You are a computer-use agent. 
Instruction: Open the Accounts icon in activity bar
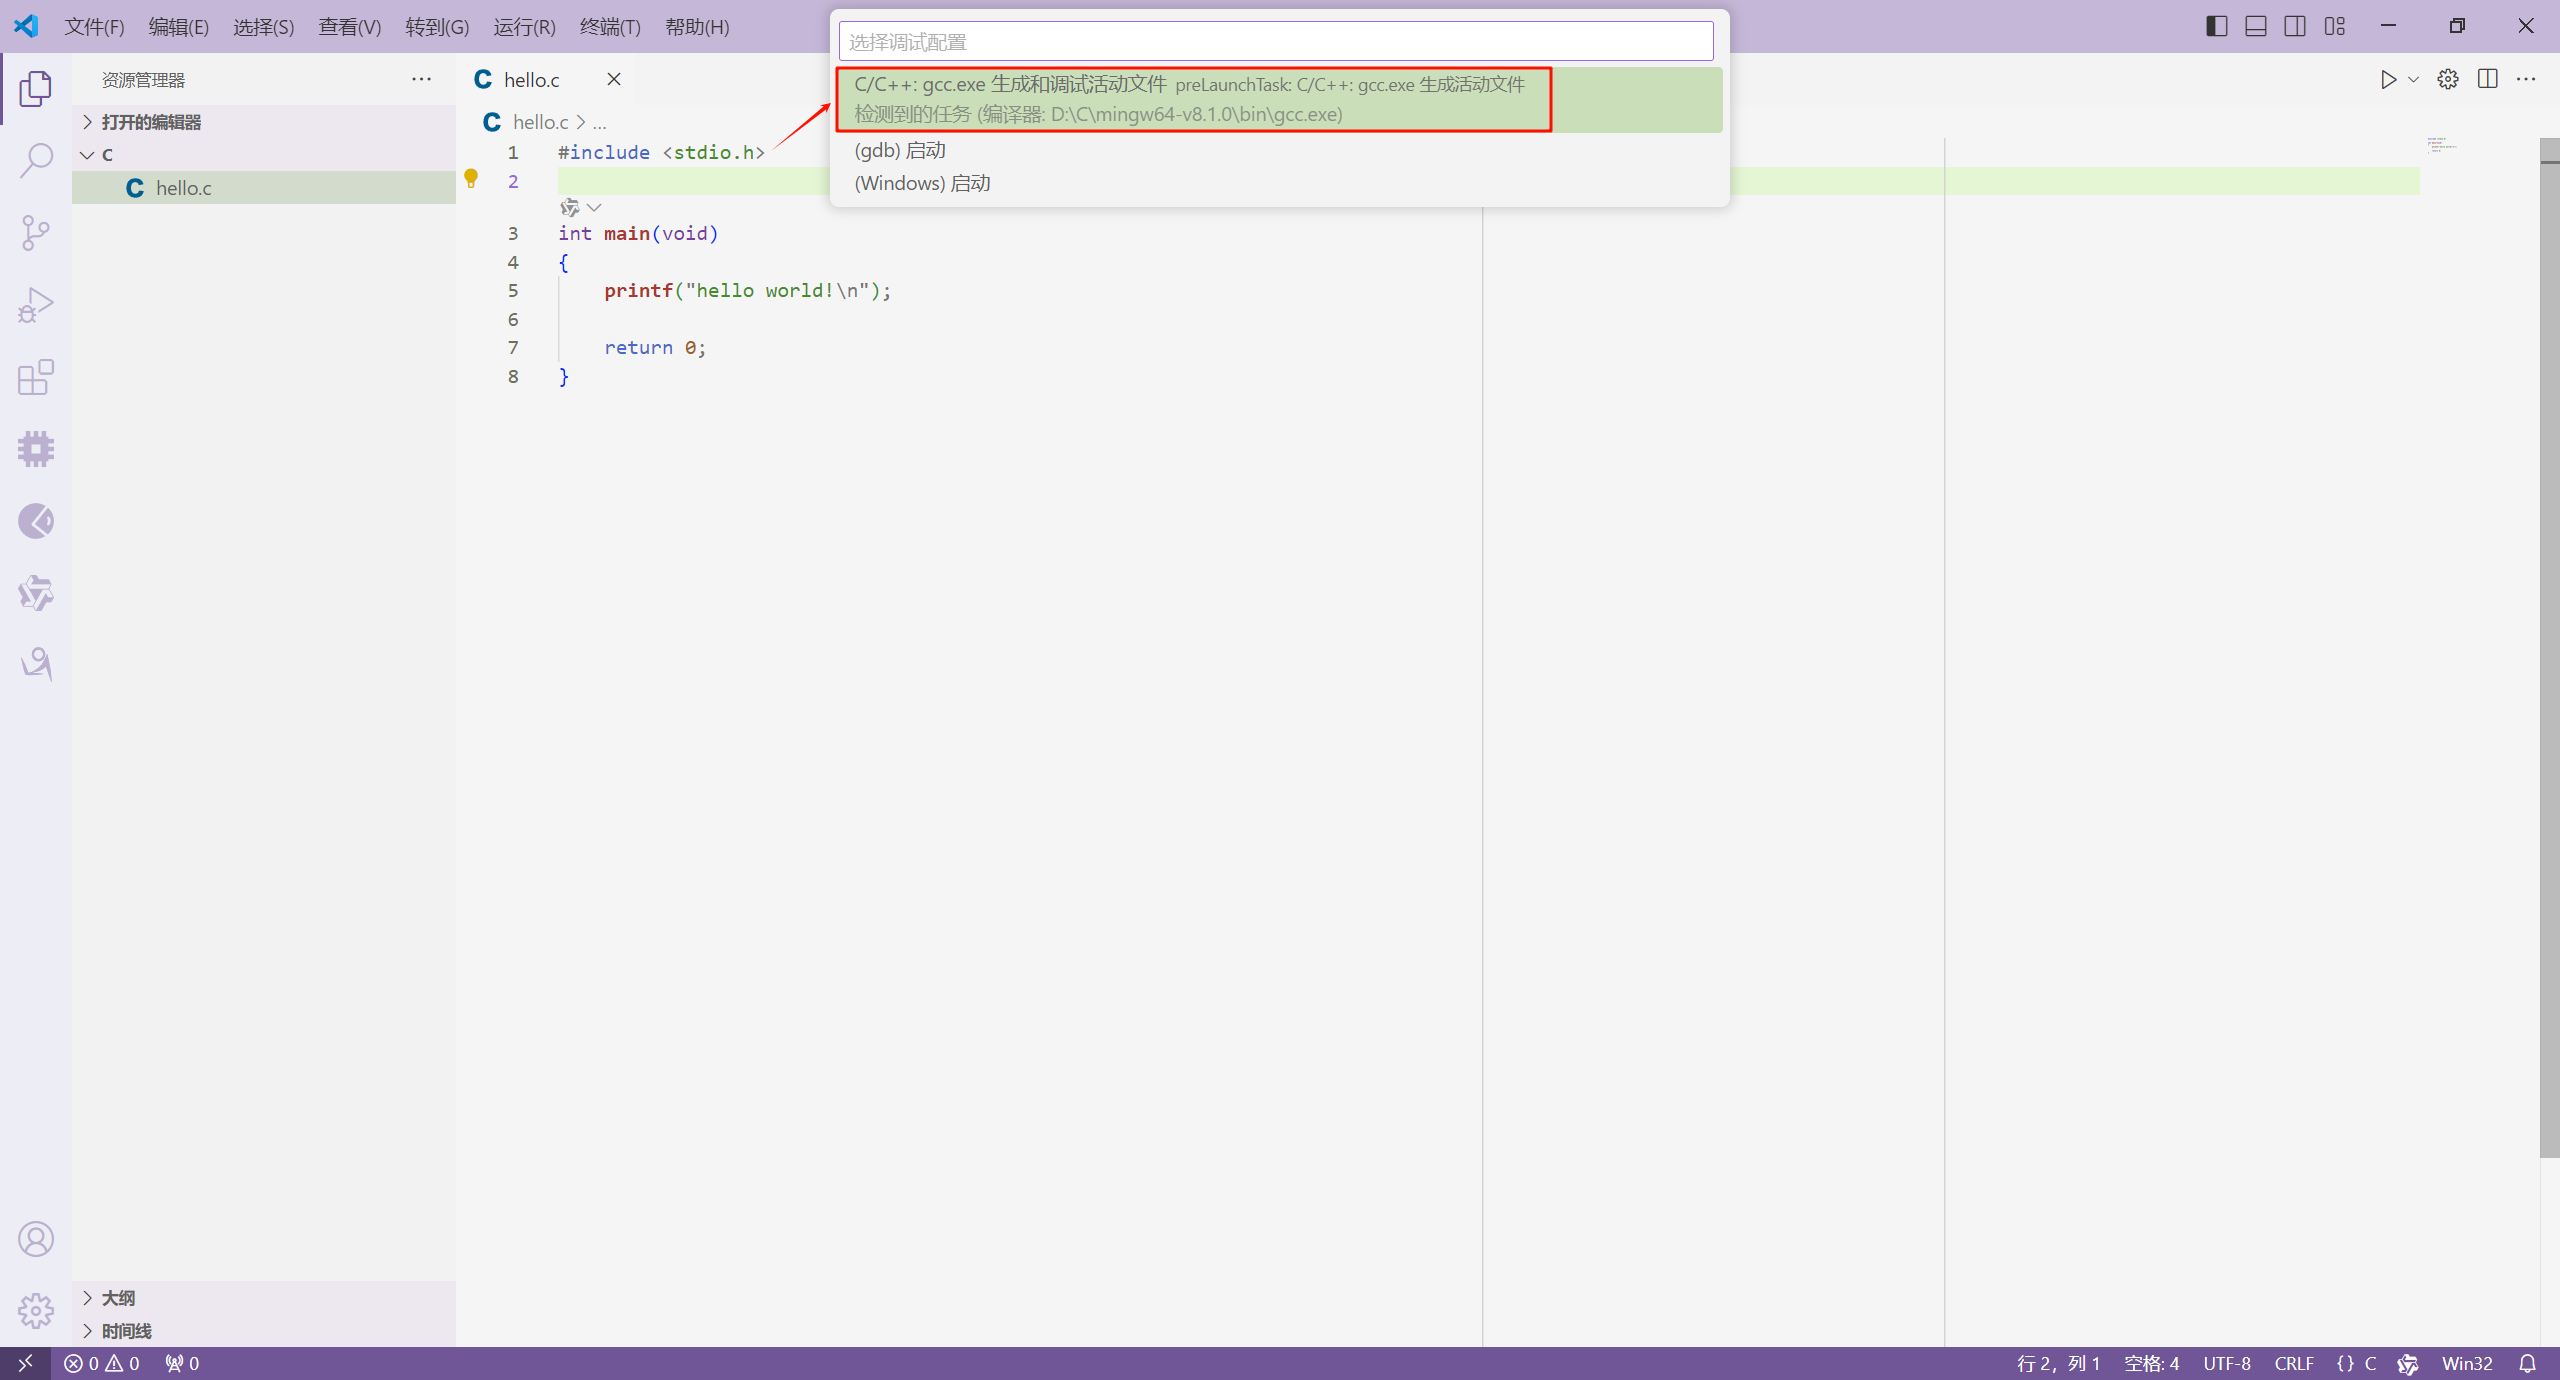pyautogui.click(x=36, y=1239)
